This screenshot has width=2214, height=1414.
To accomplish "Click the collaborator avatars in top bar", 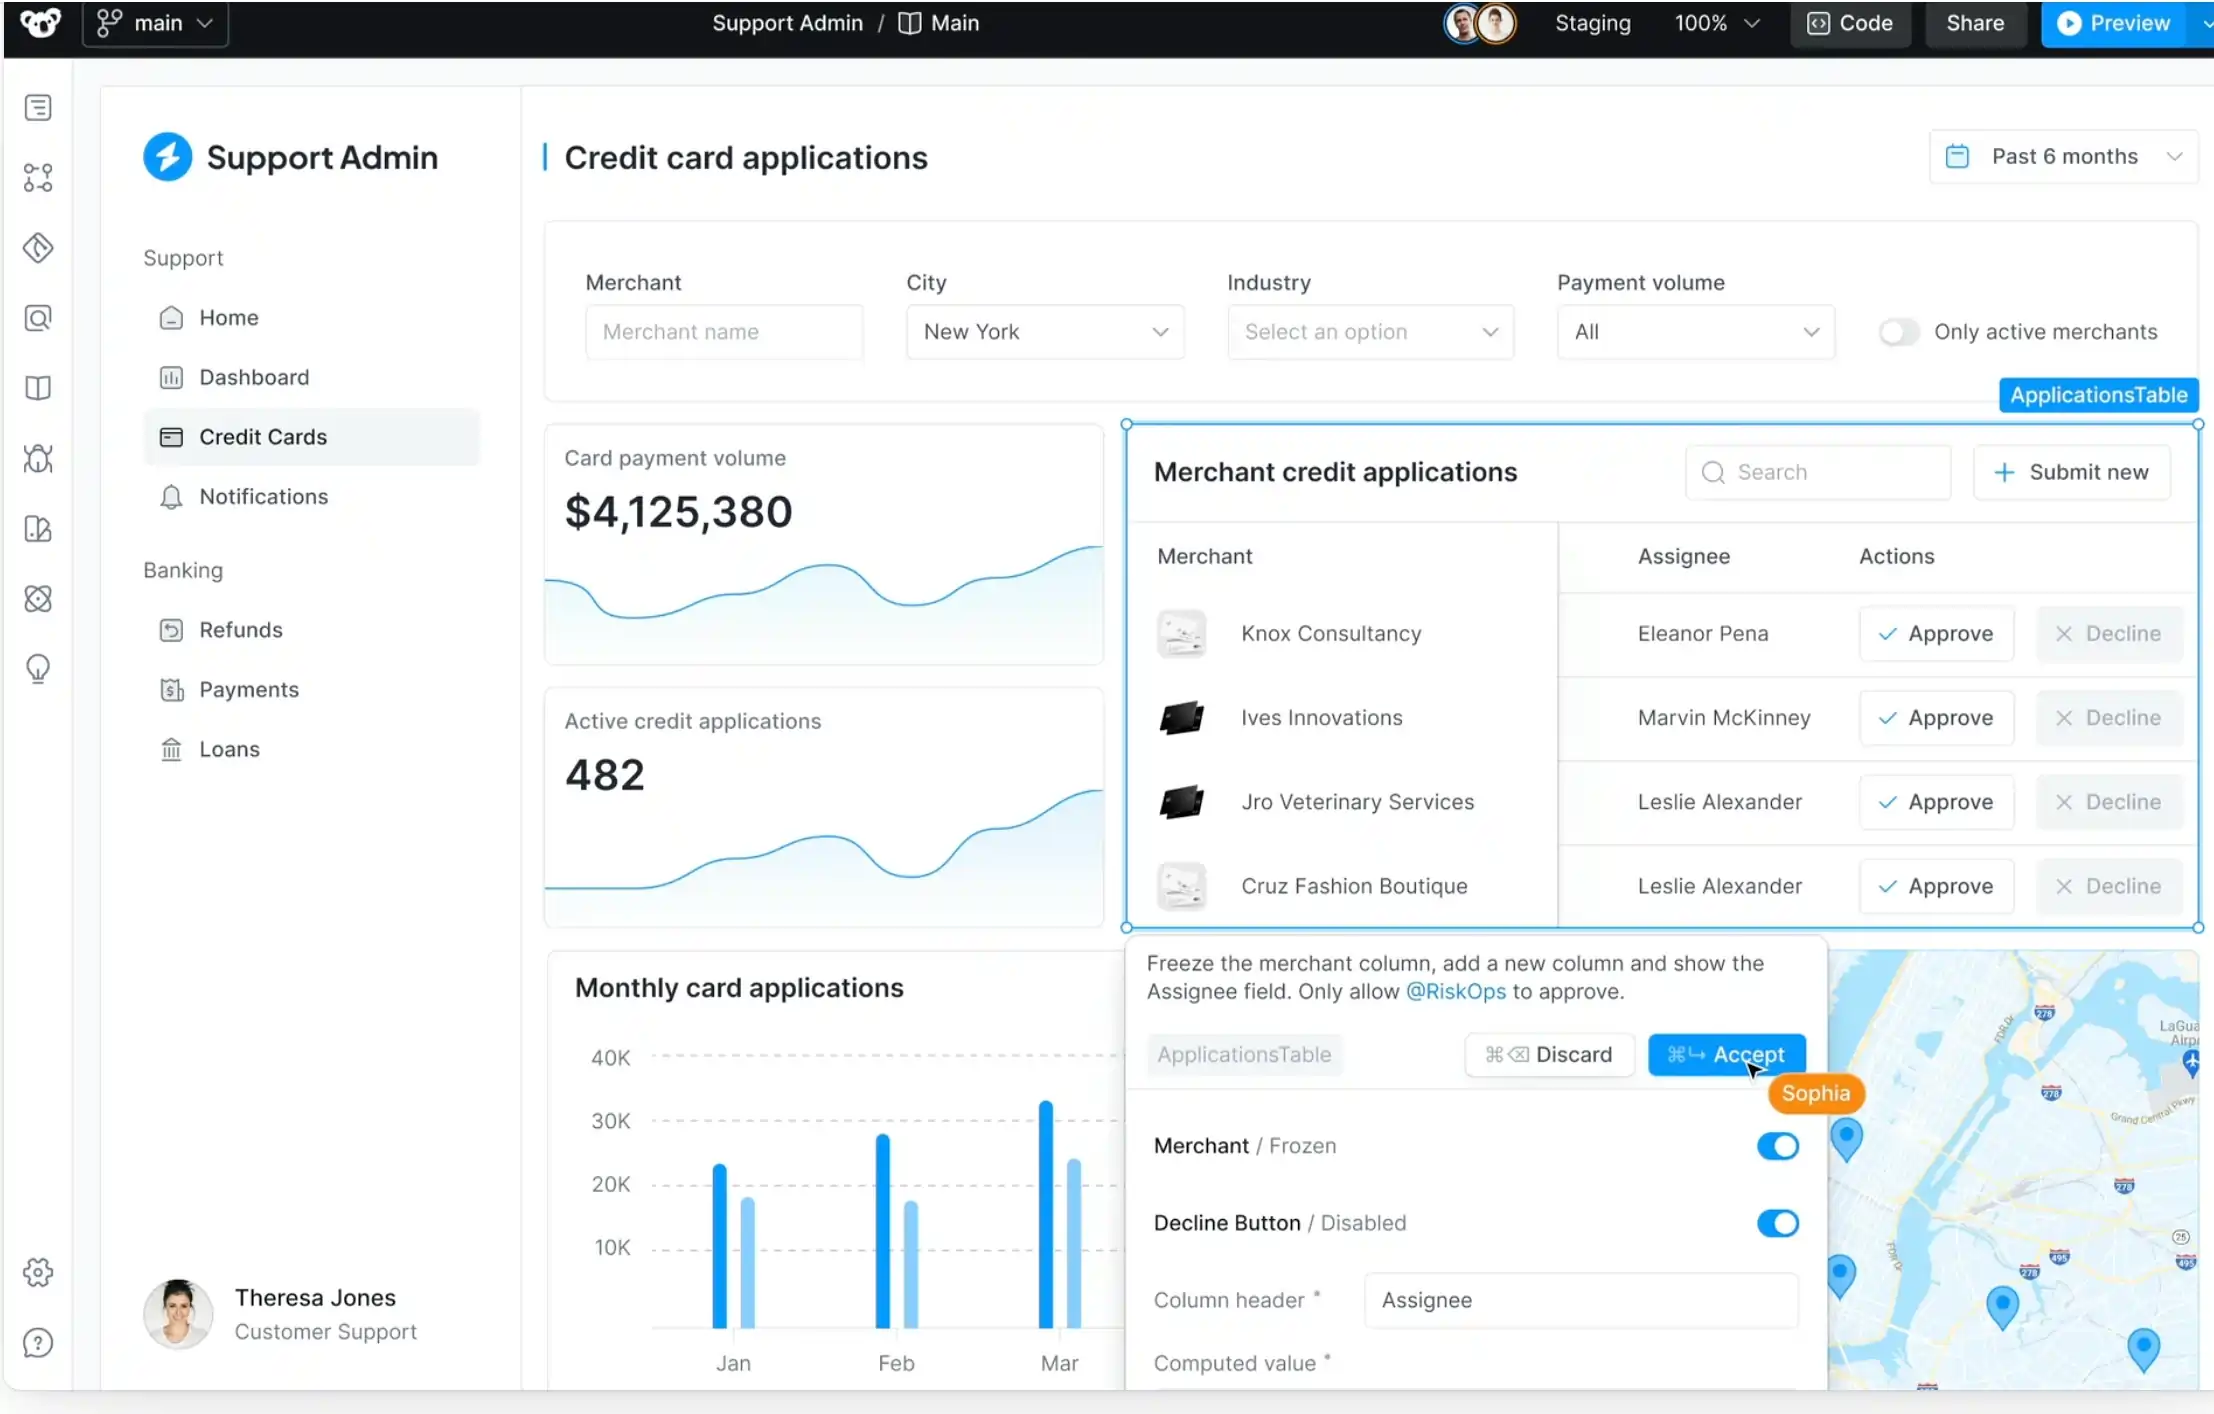I will tap(1479, 23).
